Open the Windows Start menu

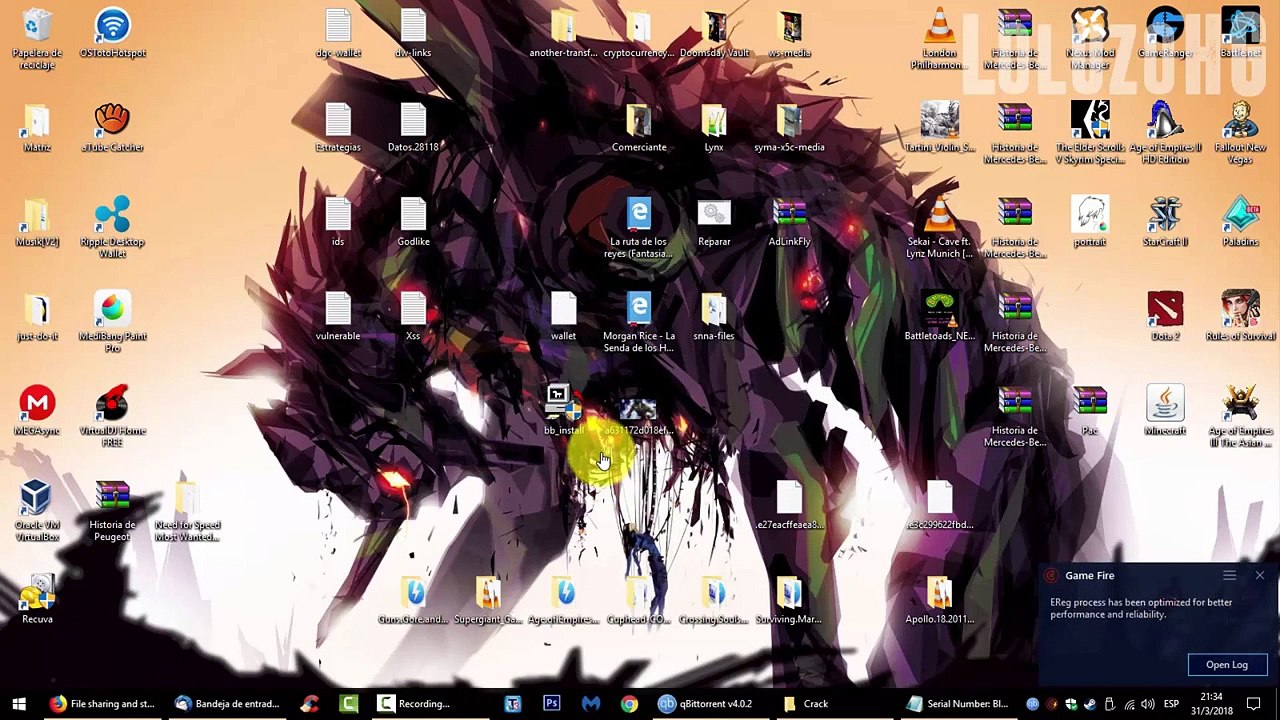[18, 704]
